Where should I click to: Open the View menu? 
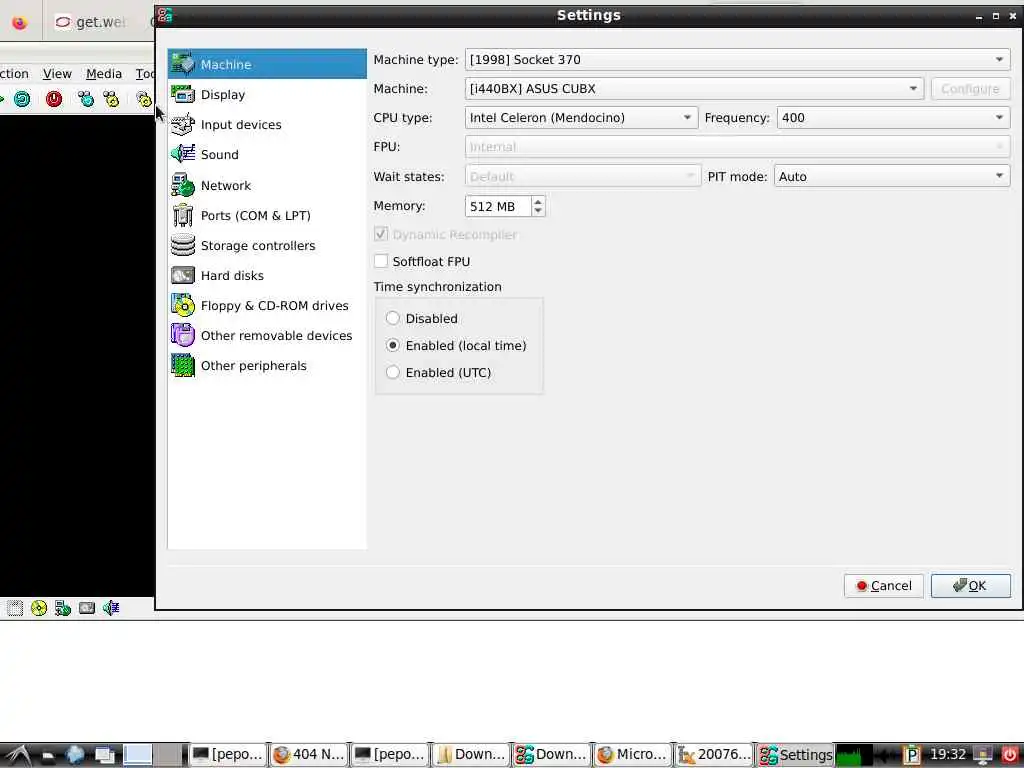point(57,74)
